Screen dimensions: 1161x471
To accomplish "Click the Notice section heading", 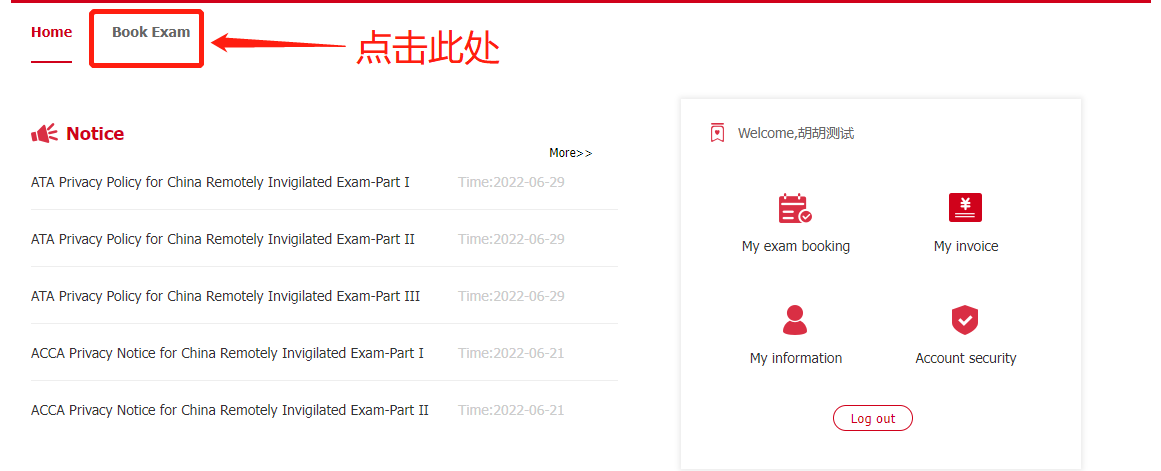I will click(95, 134).
